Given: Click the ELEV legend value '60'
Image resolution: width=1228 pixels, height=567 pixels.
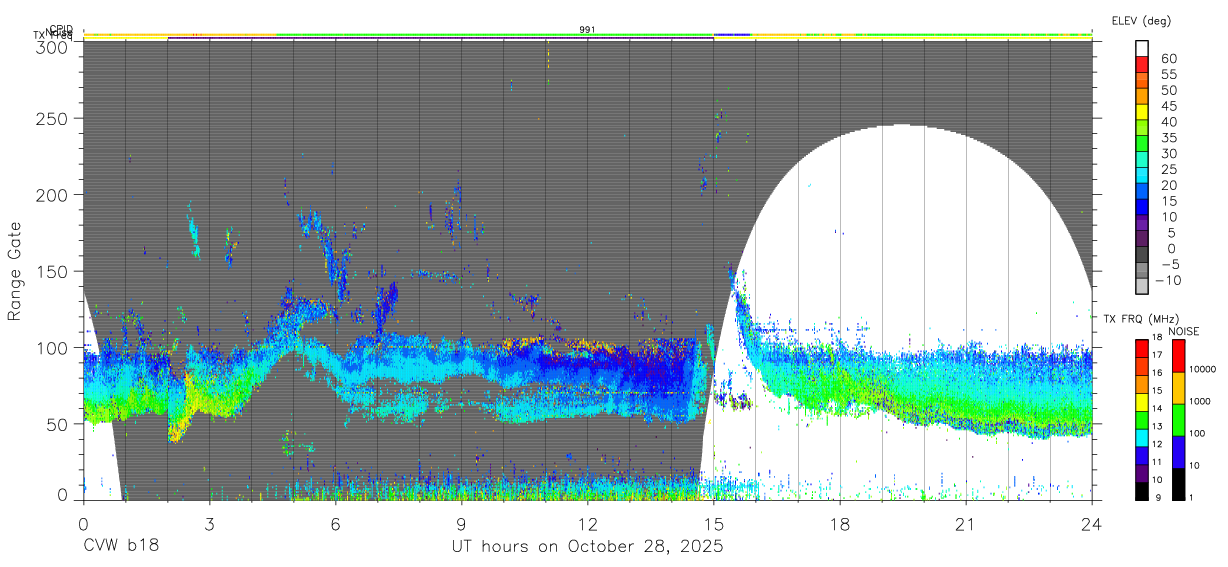Looking at the screenshot, I should [x=1168, y=58].
